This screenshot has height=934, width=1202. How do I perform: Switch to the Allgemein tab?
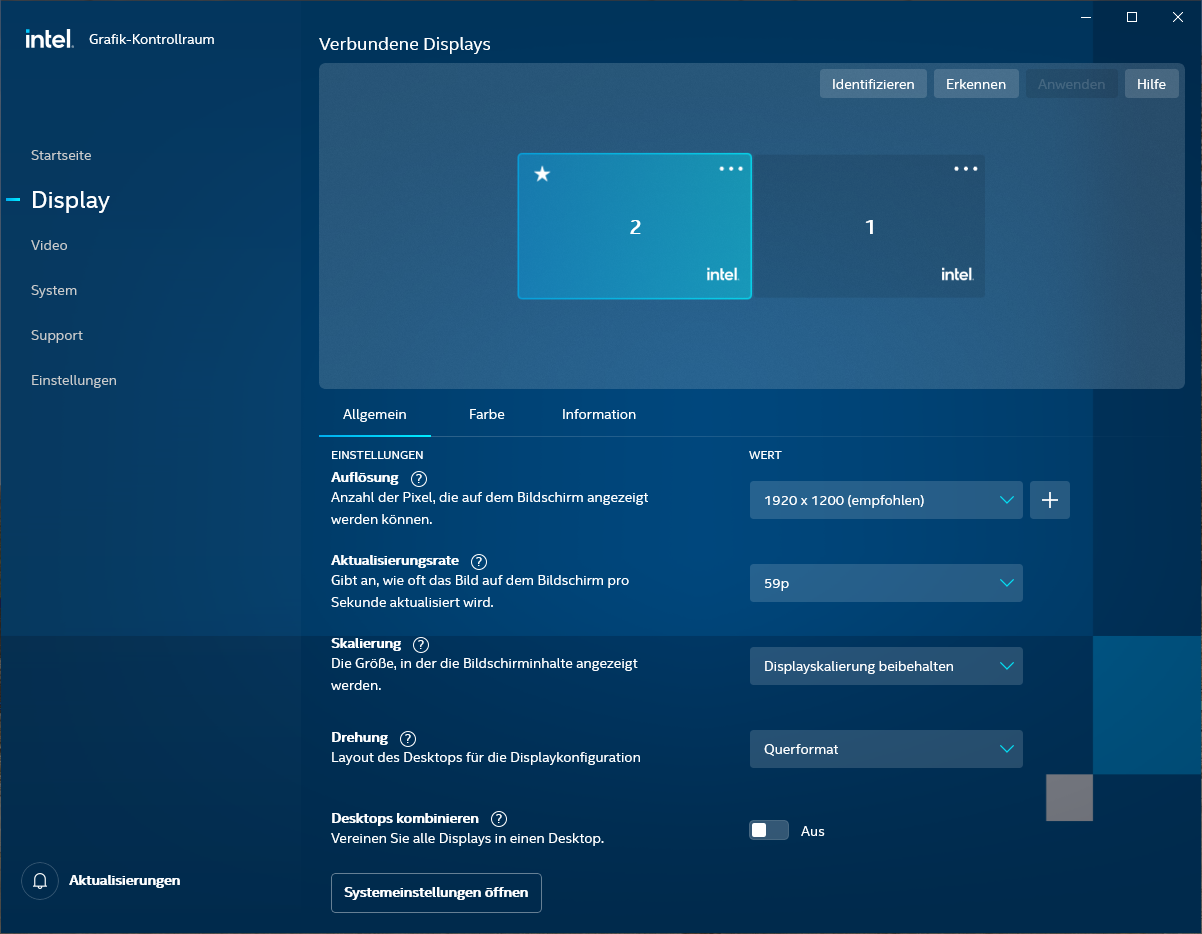[x=375, y=415]
